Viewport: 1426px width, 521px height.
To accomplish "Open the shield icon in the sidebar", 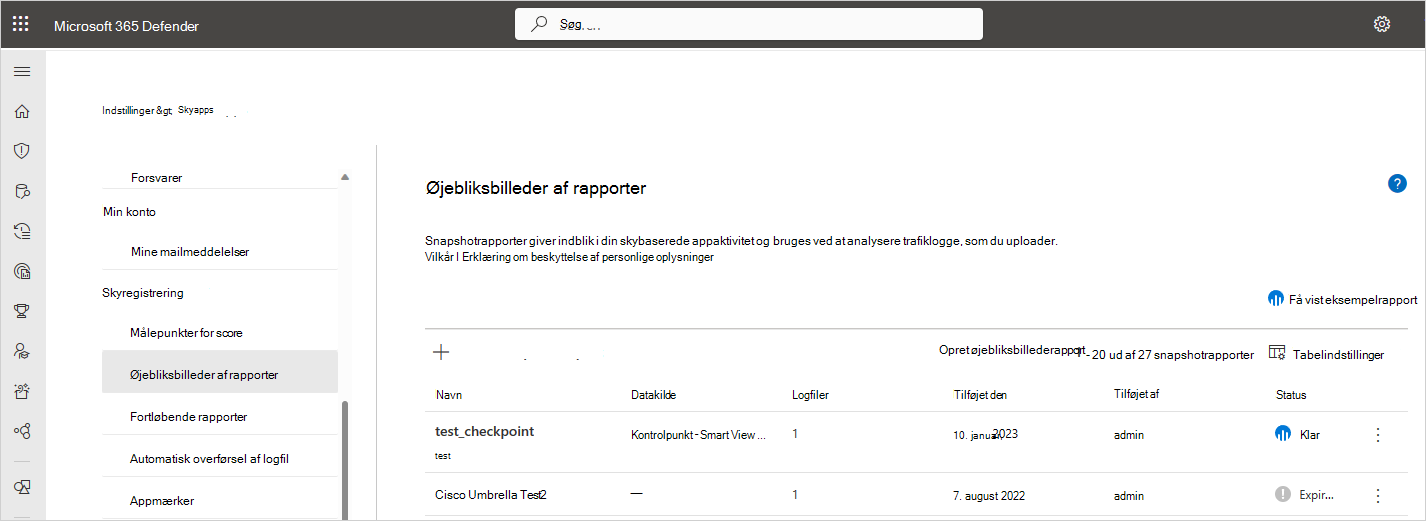I will [21, 151].
